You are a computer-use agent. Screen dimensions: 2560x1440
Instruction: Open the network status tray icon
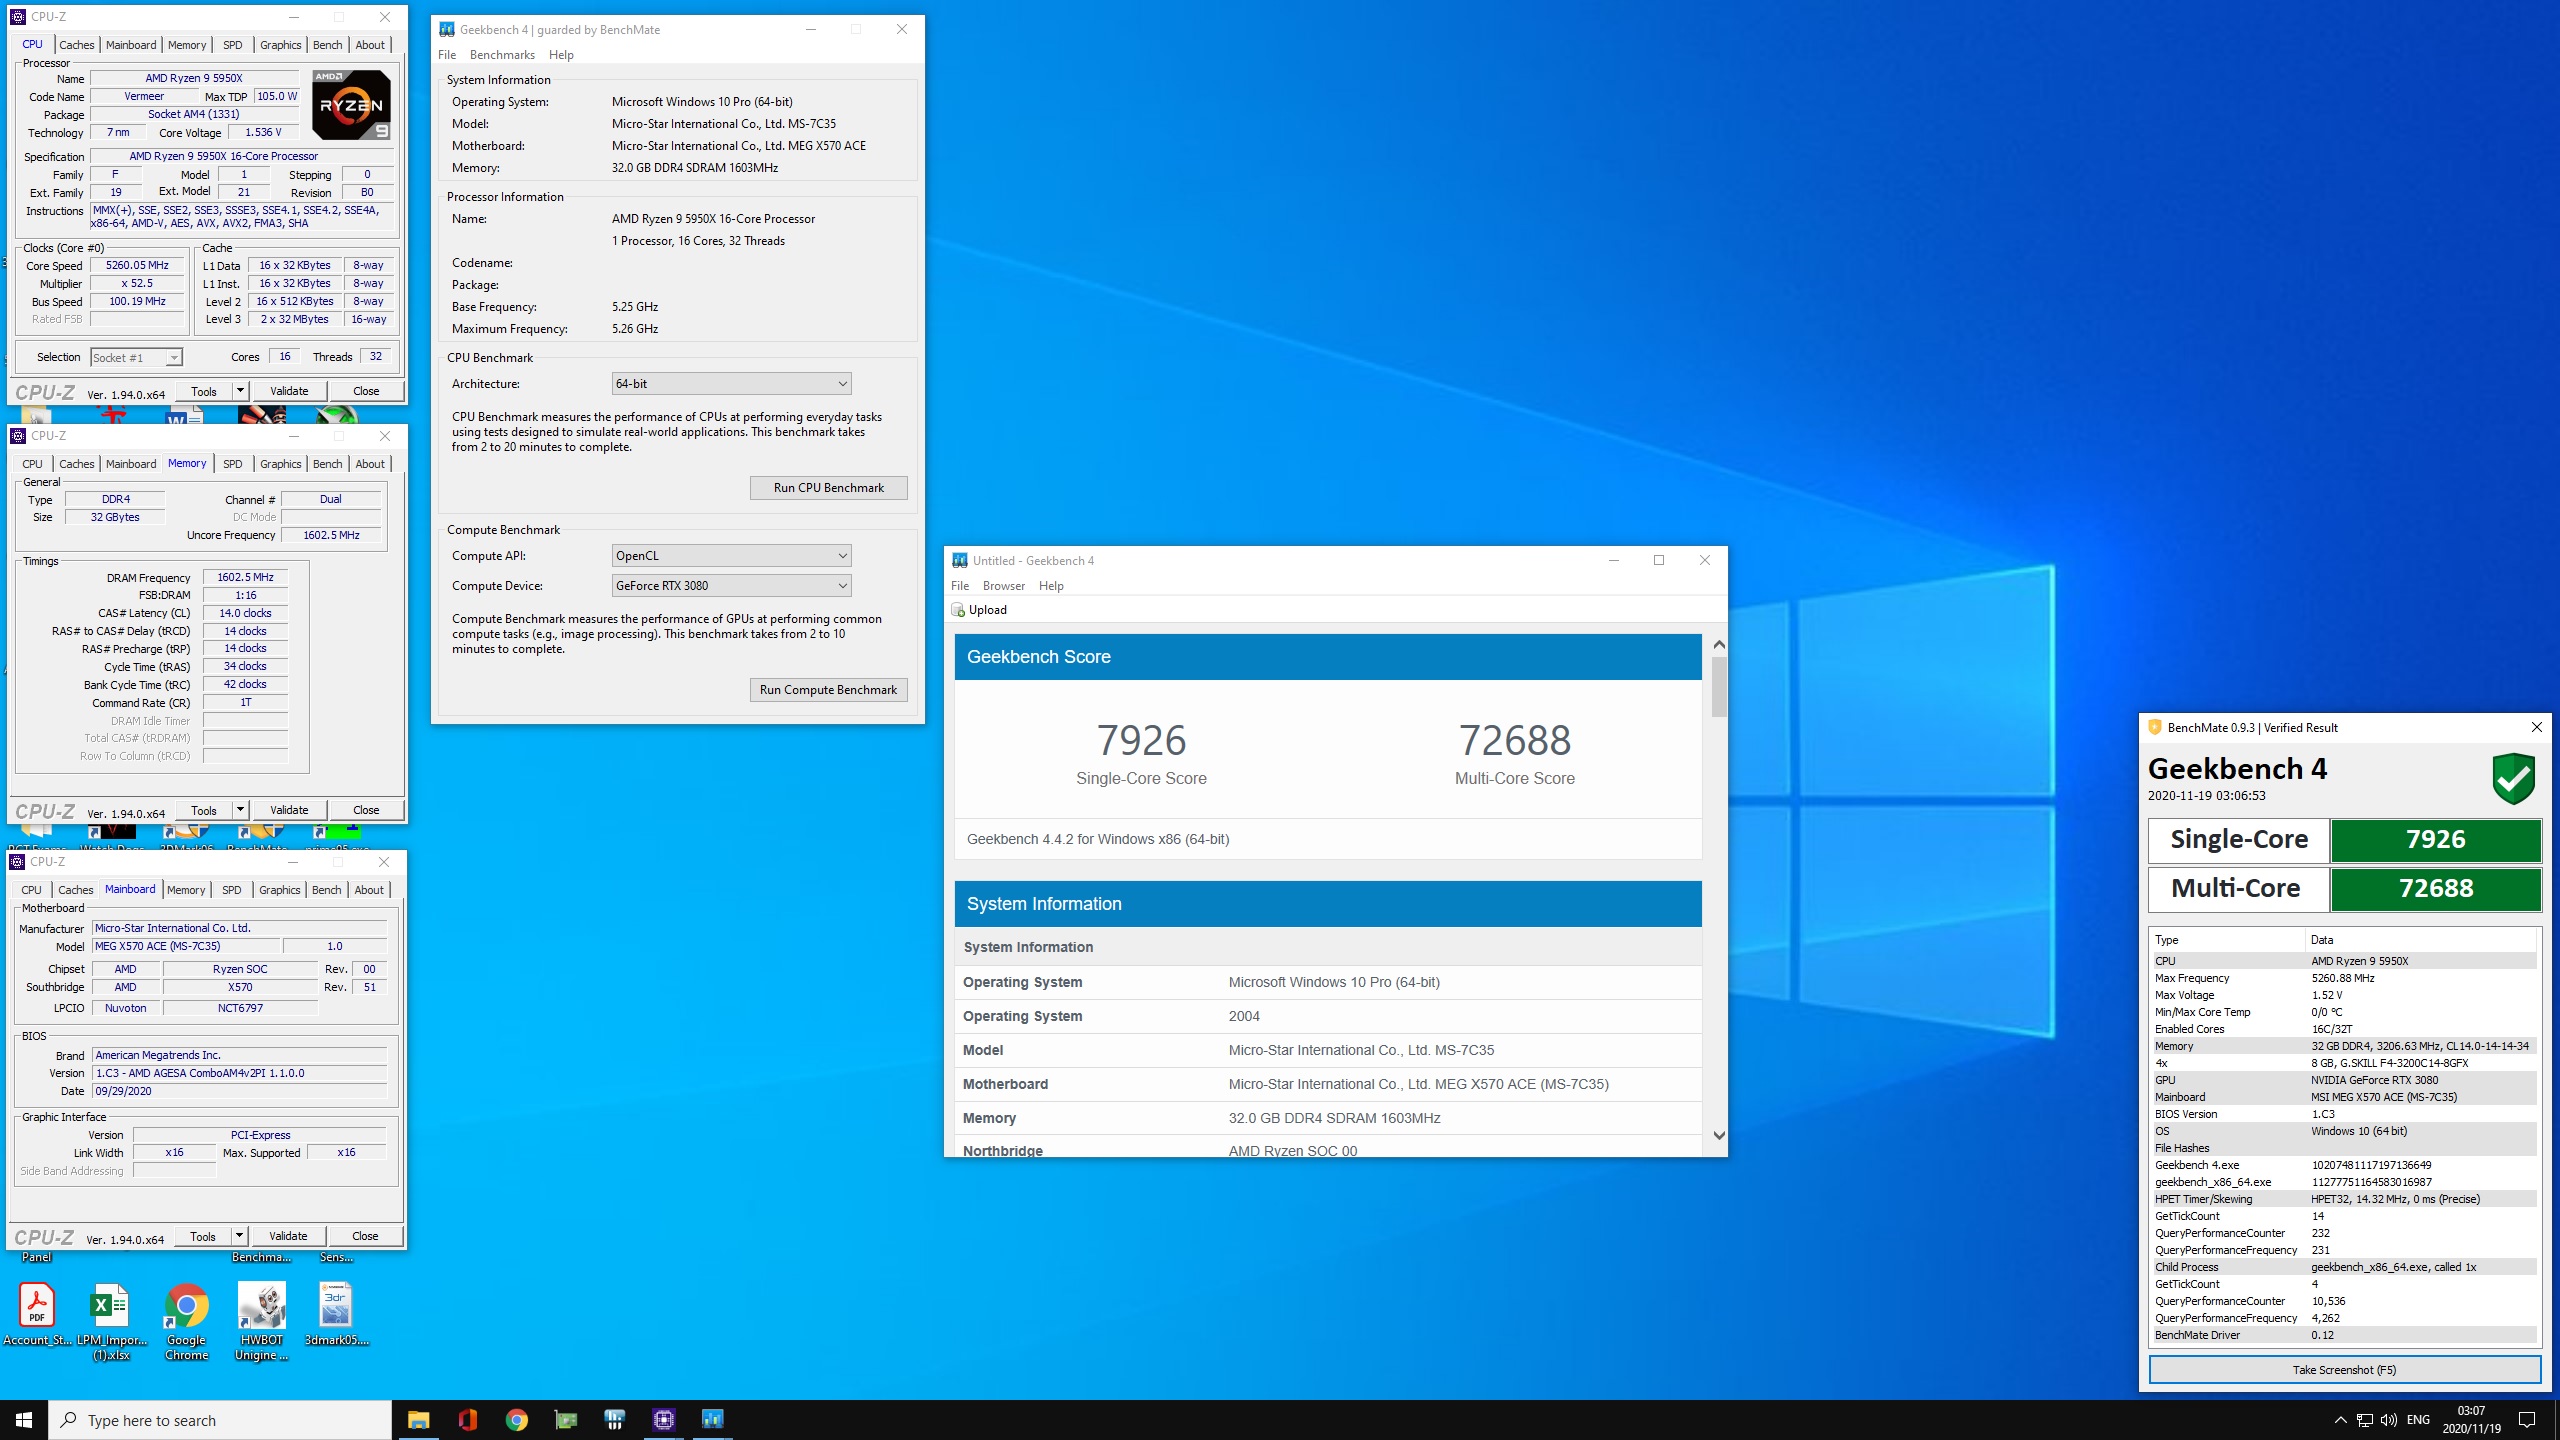[2365, 1420]
